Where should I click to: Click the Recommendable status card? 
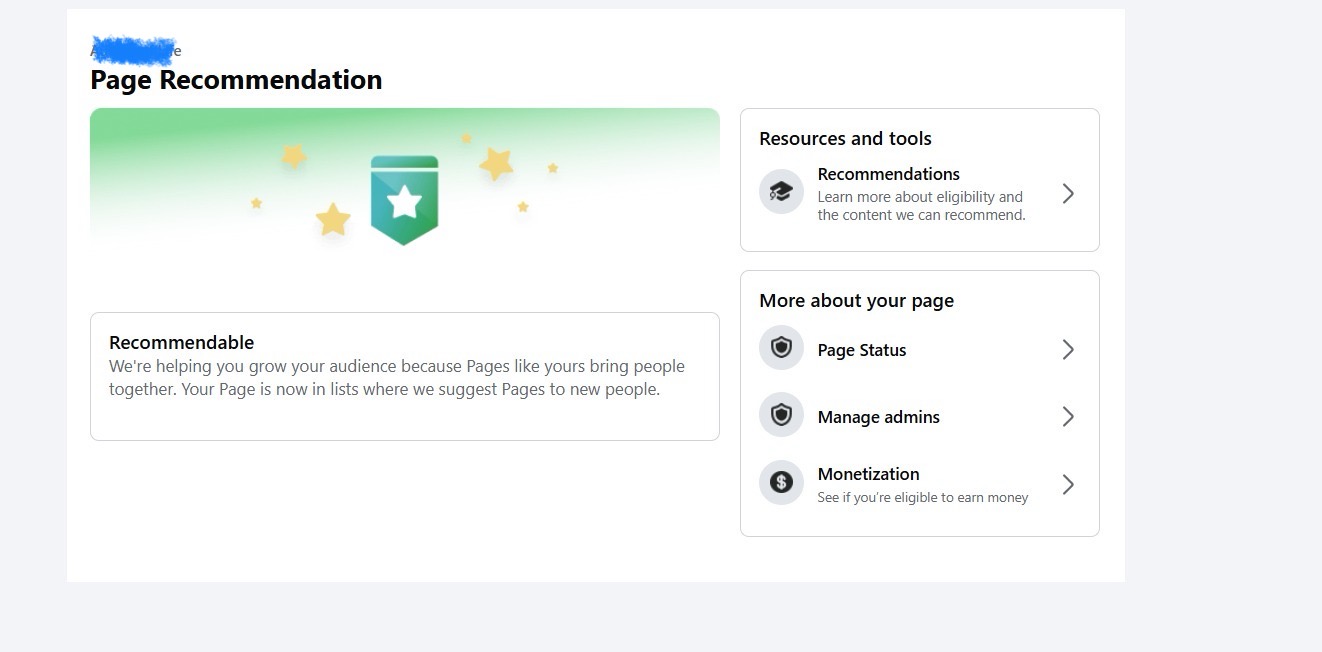click(x=404, y=376)
